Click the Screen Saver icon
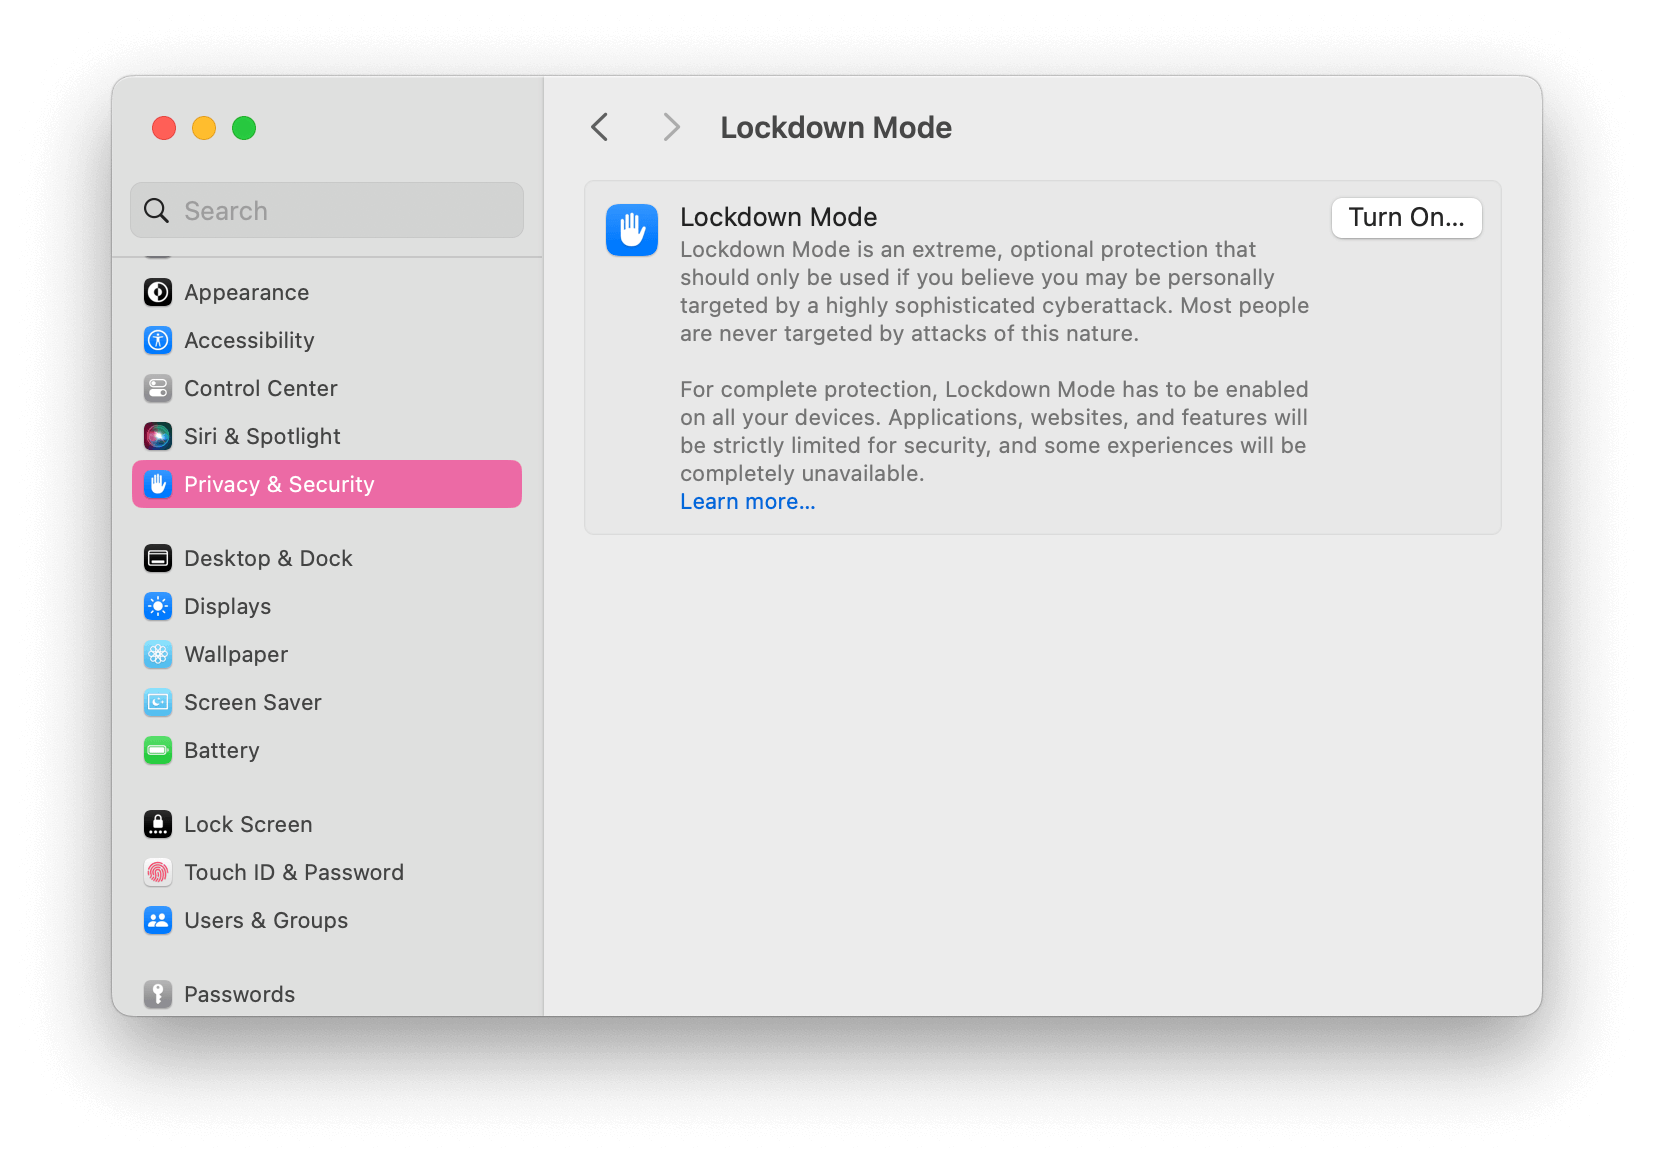Image resolution: width=1654 pixels, height=1164 pixels. tap(158, 702)
